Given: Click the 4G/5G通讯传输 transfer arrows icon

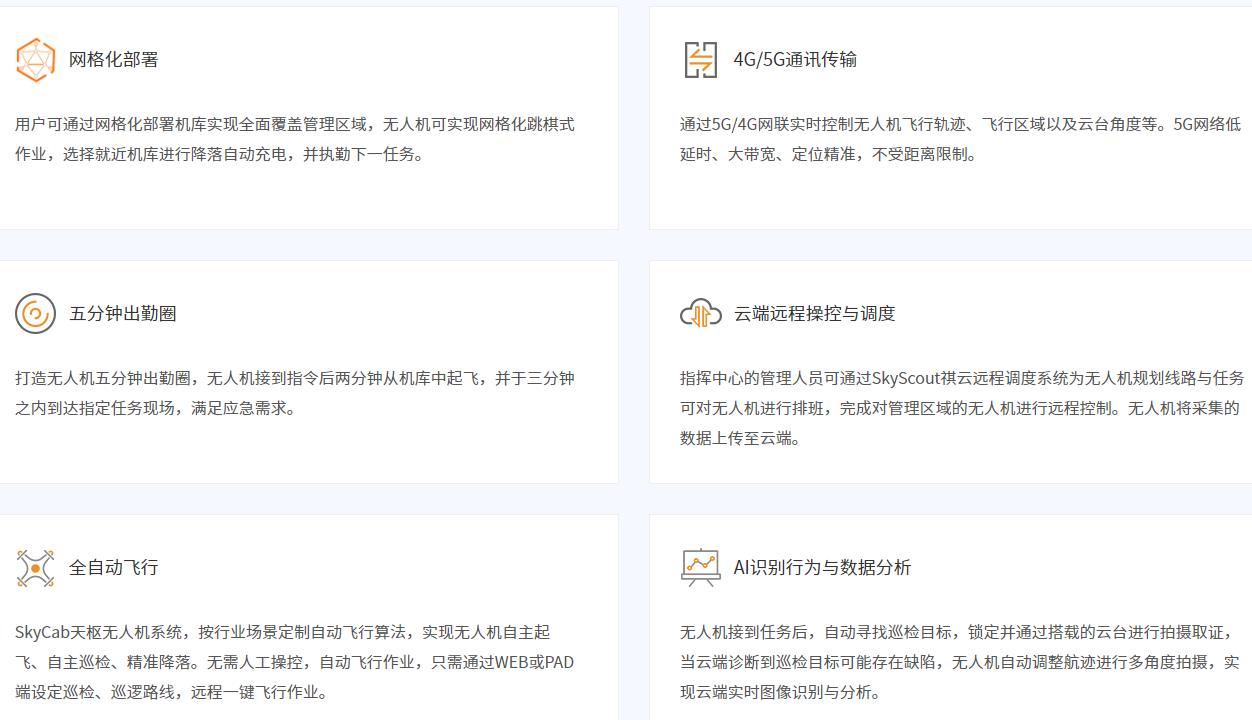Looking at the screenshot, I should [x=700, y=60].
